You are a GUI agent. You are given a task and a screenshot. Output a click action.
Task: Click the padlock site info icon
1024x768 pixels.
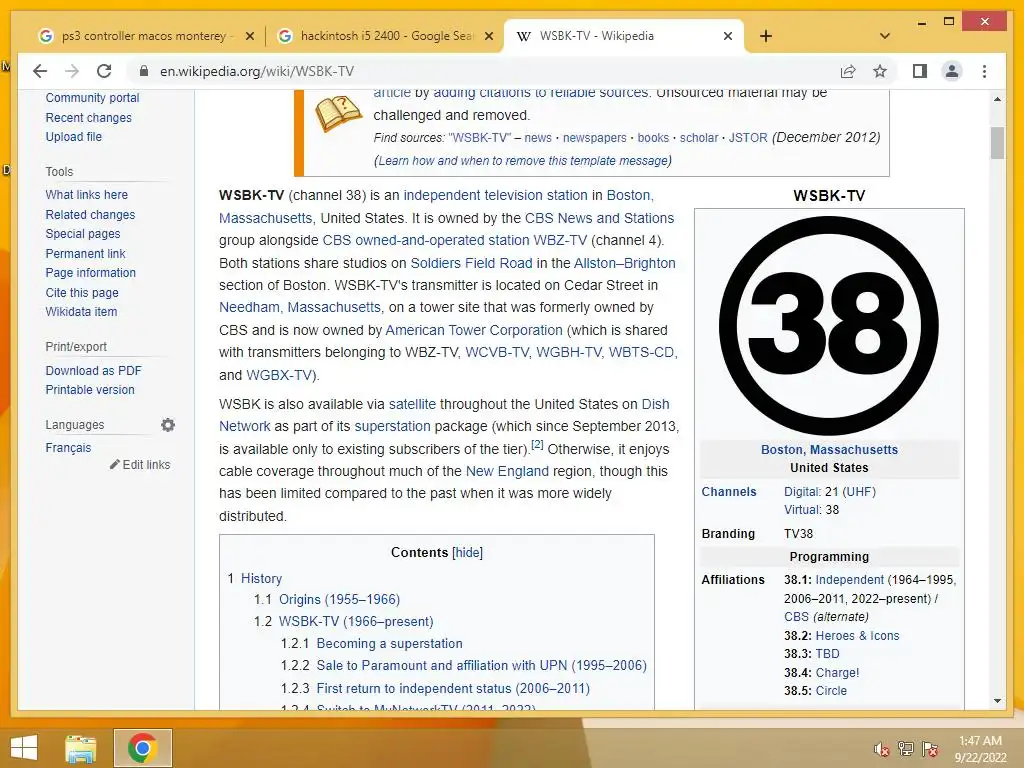(144, 71)
